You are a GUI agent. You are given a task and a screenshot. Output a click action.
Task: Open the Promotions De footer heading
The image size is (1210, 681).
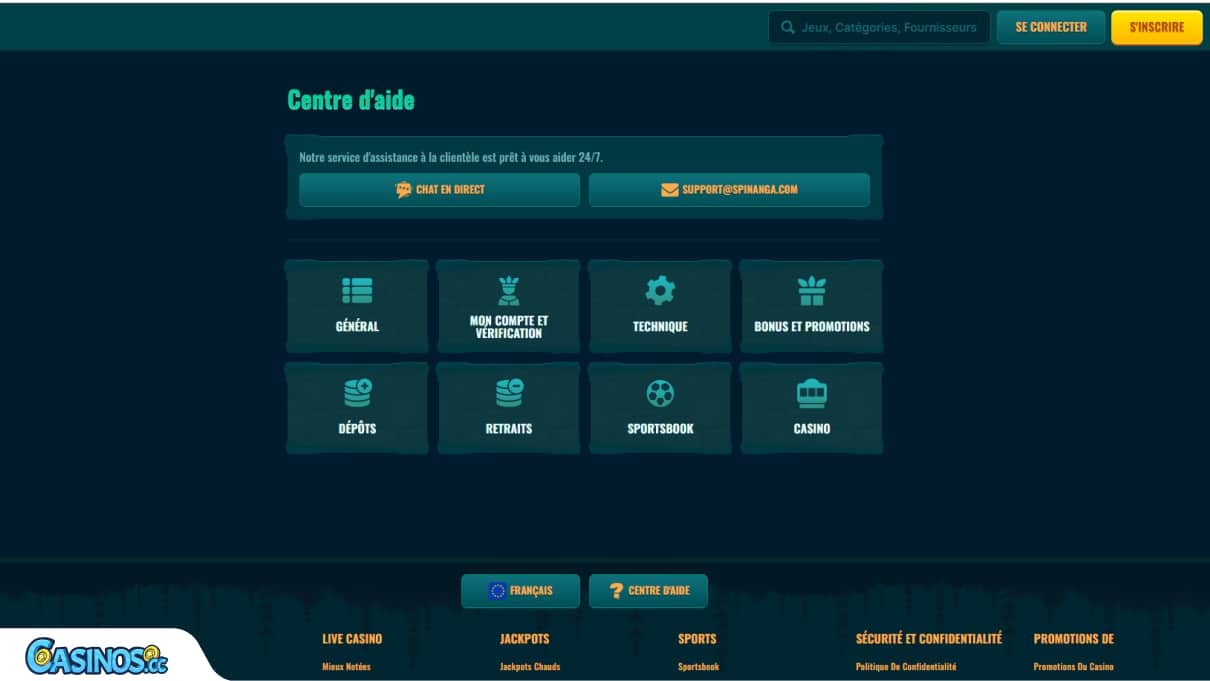click(x=1074, y=639)
